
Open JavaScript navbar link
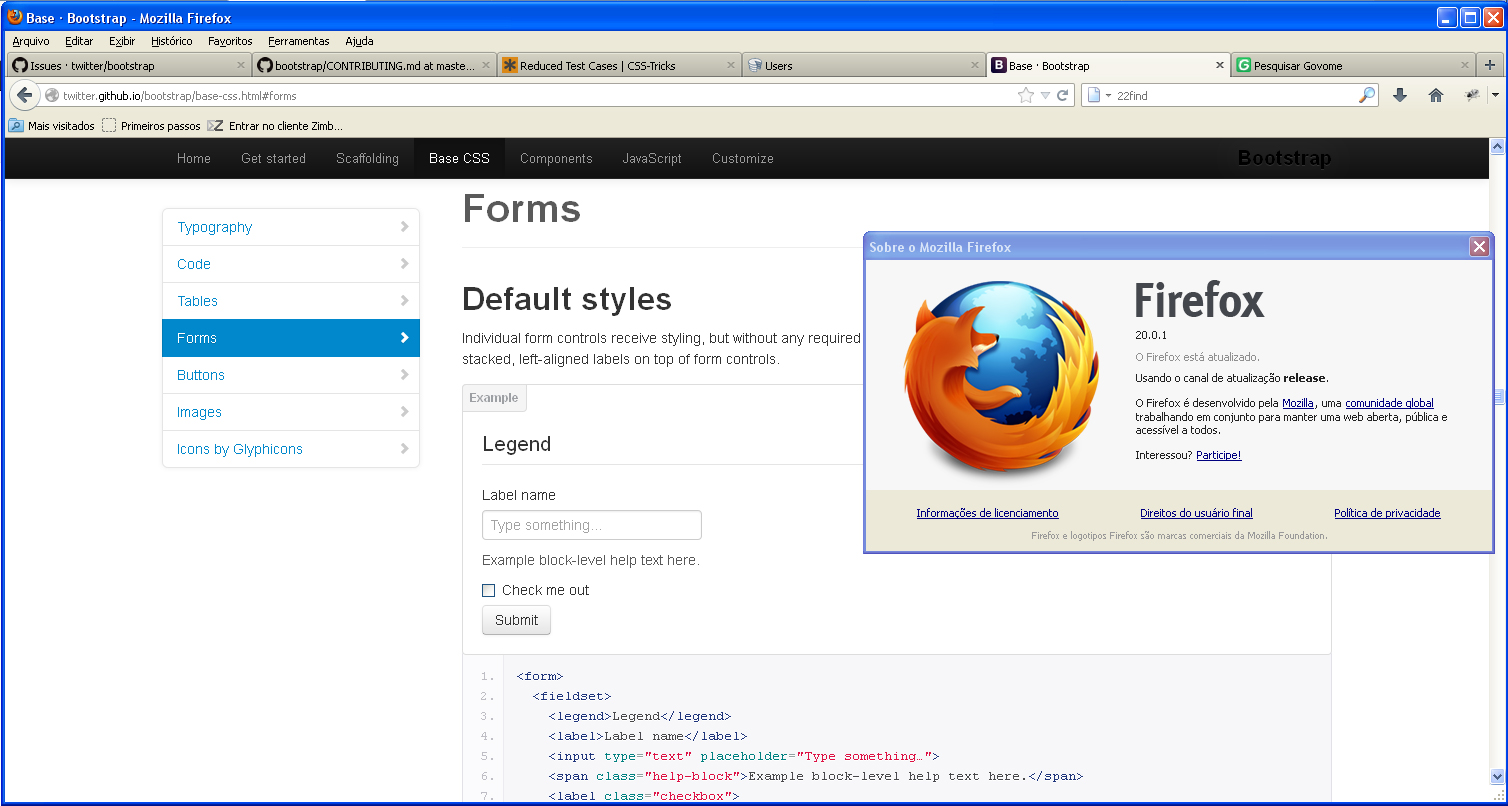pyautogui.click(x=652, y=158)
